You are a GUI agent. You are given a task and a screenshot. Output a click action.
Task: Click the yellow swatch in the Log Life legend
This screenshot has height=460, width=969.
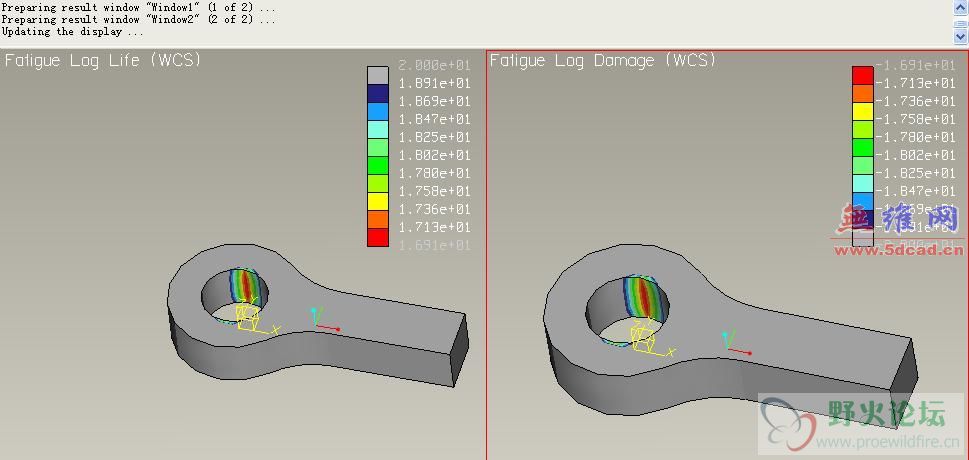[x=378, y=202]
